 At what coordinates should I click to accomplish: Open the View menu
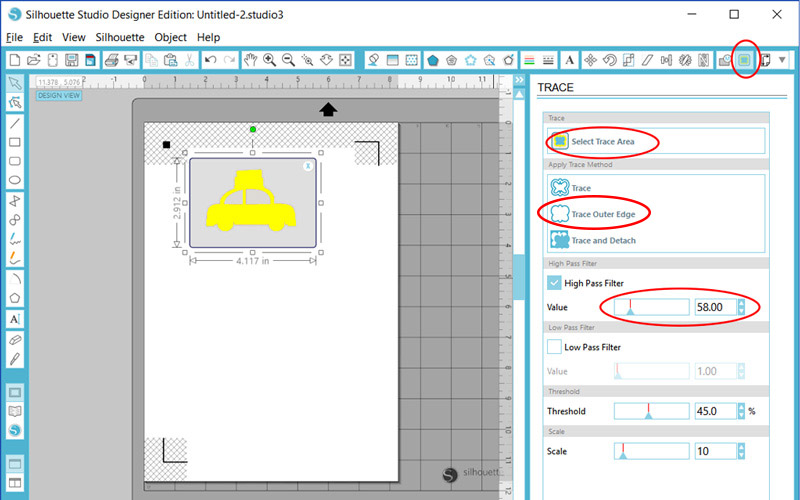pos(74,37)
